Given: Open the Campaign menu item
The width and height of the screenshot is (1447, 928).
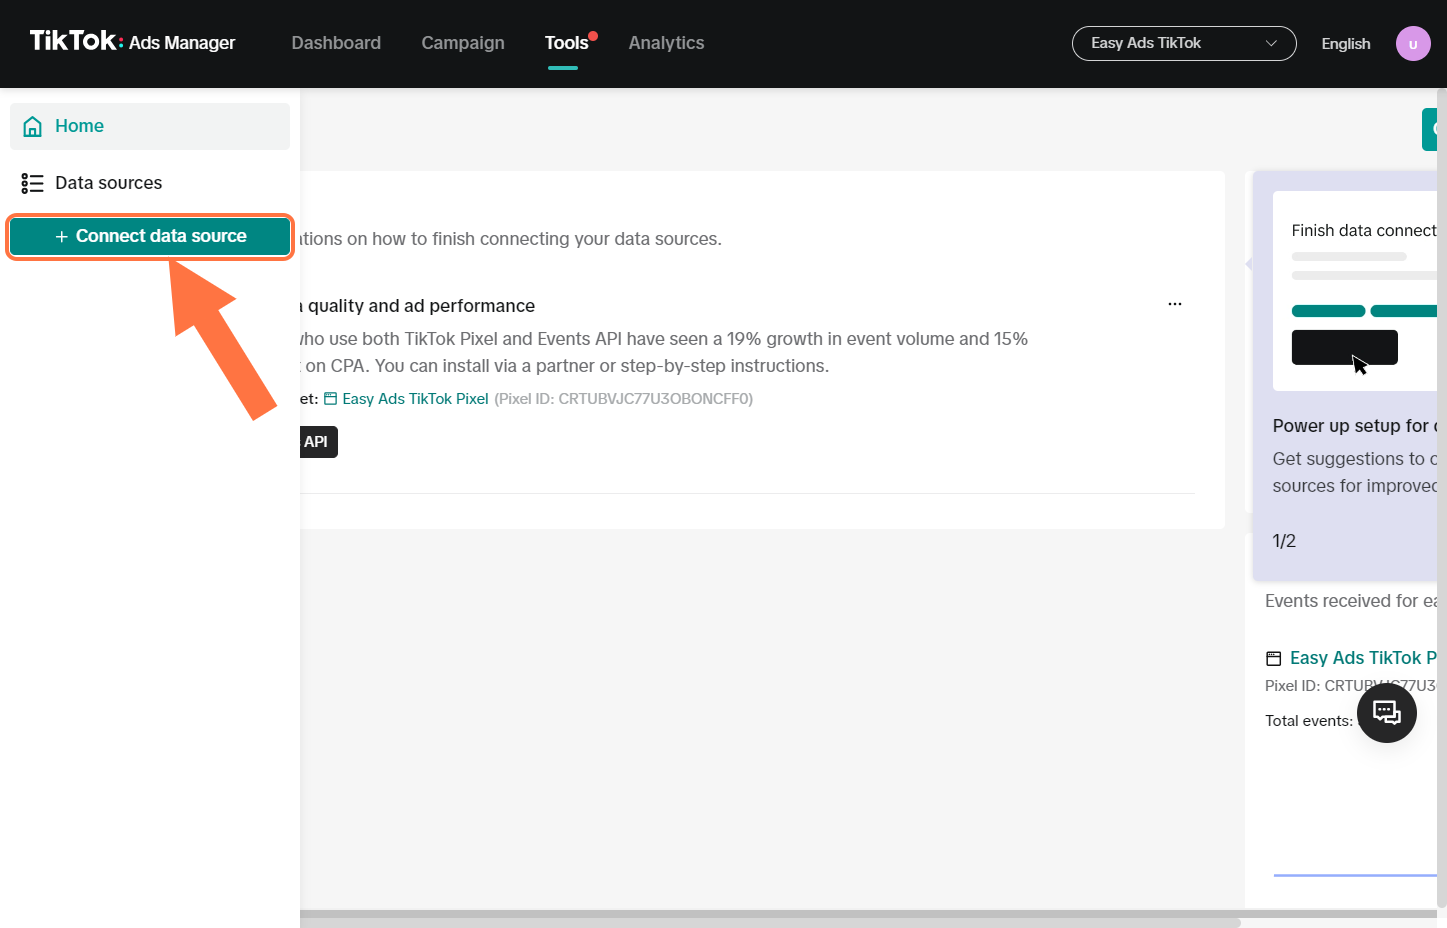Looking at the screenshot, I should 462,43.
